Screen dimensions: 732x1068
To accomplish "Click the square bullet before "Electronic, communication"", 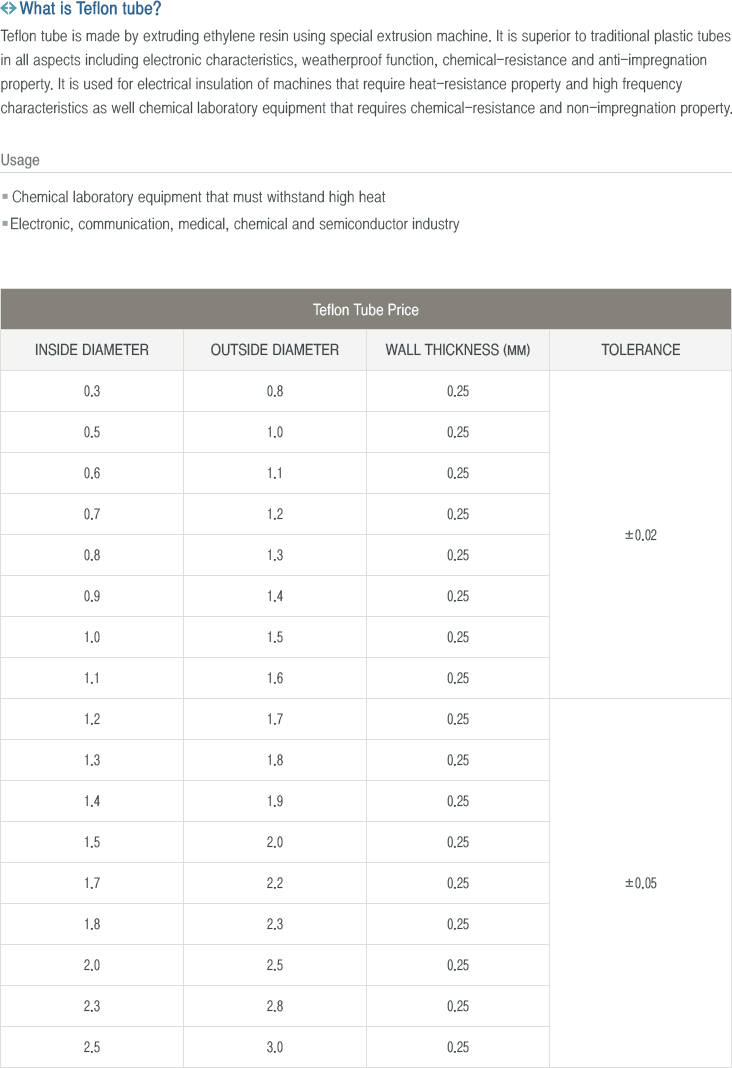I will pyautogui.click(x=5, y=225).
